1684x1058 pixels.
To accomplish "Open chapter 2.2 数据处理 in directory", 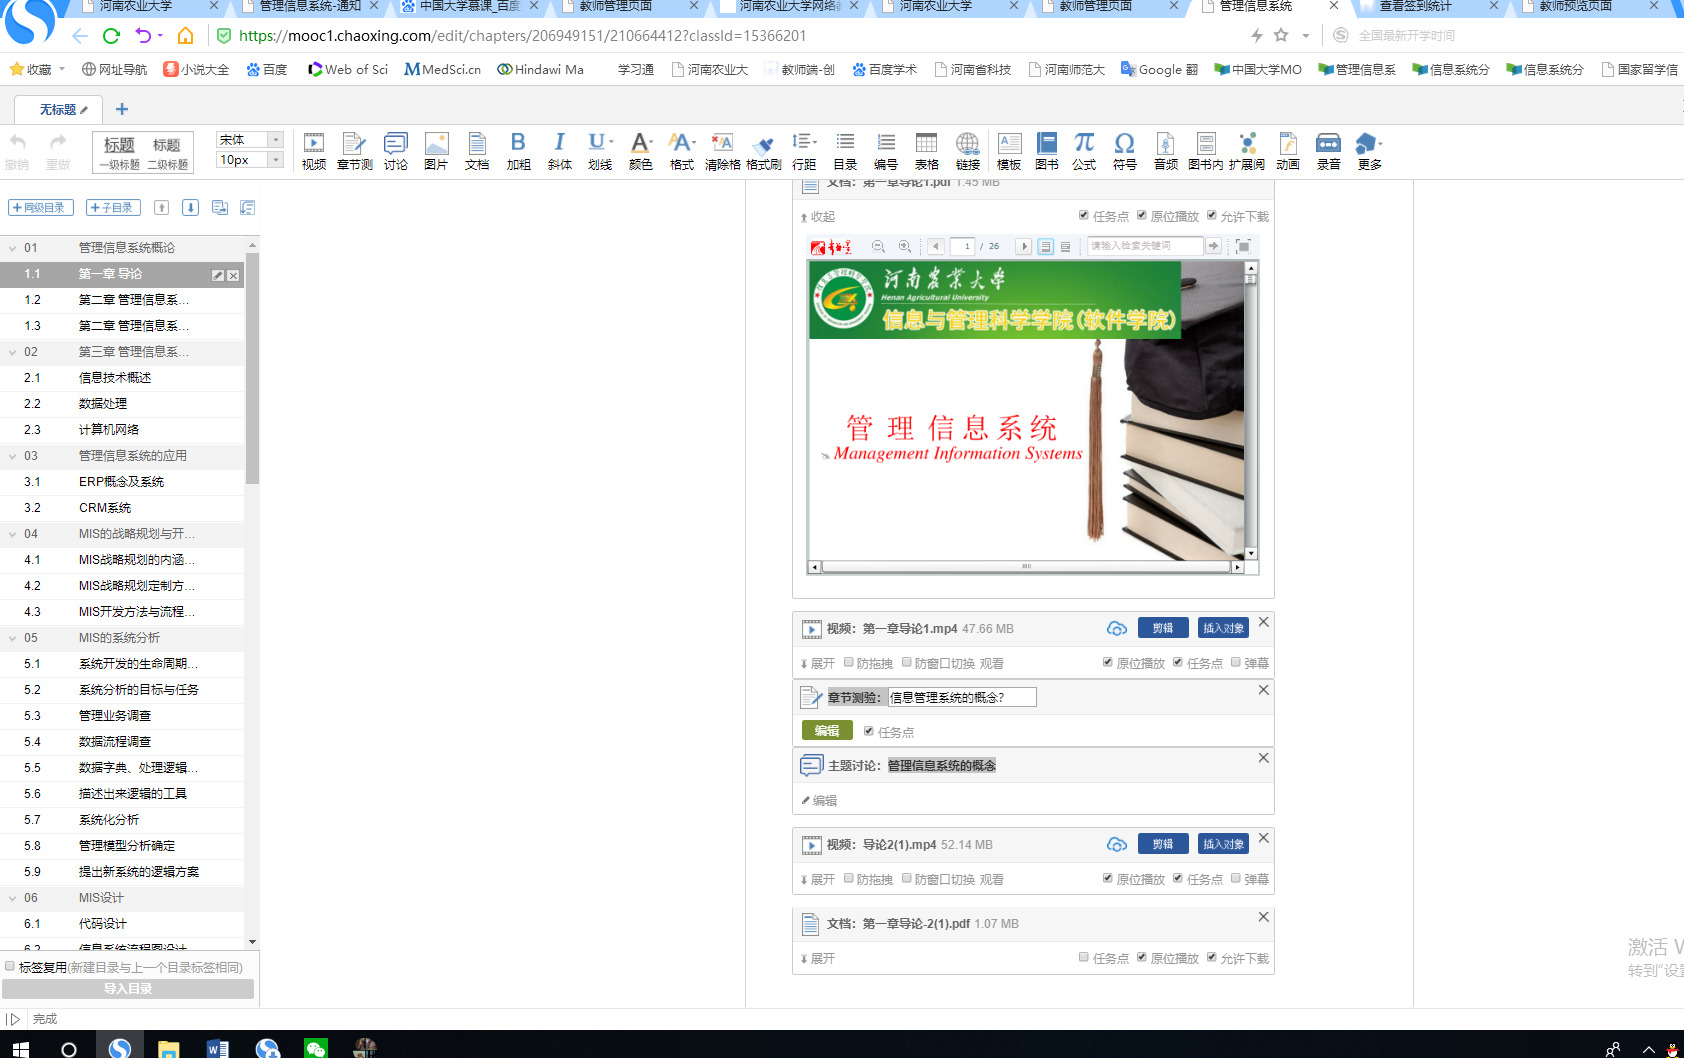I will [103, 404].
